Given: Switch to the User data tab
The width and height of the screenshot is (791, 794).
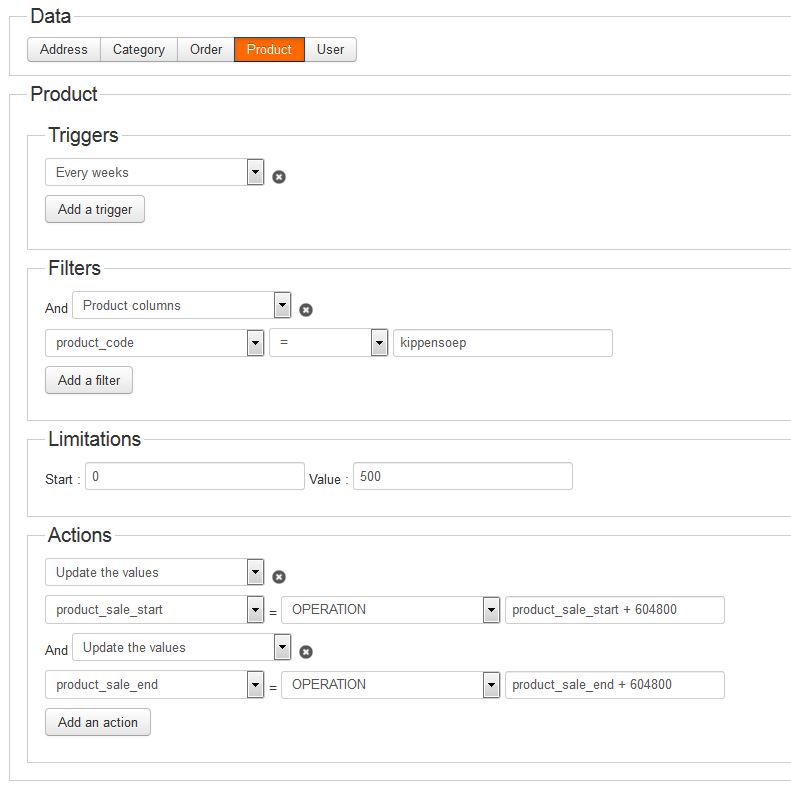Looking at the screenshot, I should (x=330, y=49).
